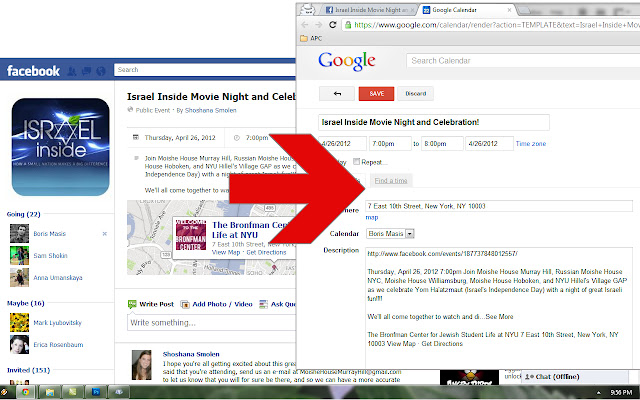Click the Discard button
This screenshot has width=640, height=400.
(x=416, y=93)
